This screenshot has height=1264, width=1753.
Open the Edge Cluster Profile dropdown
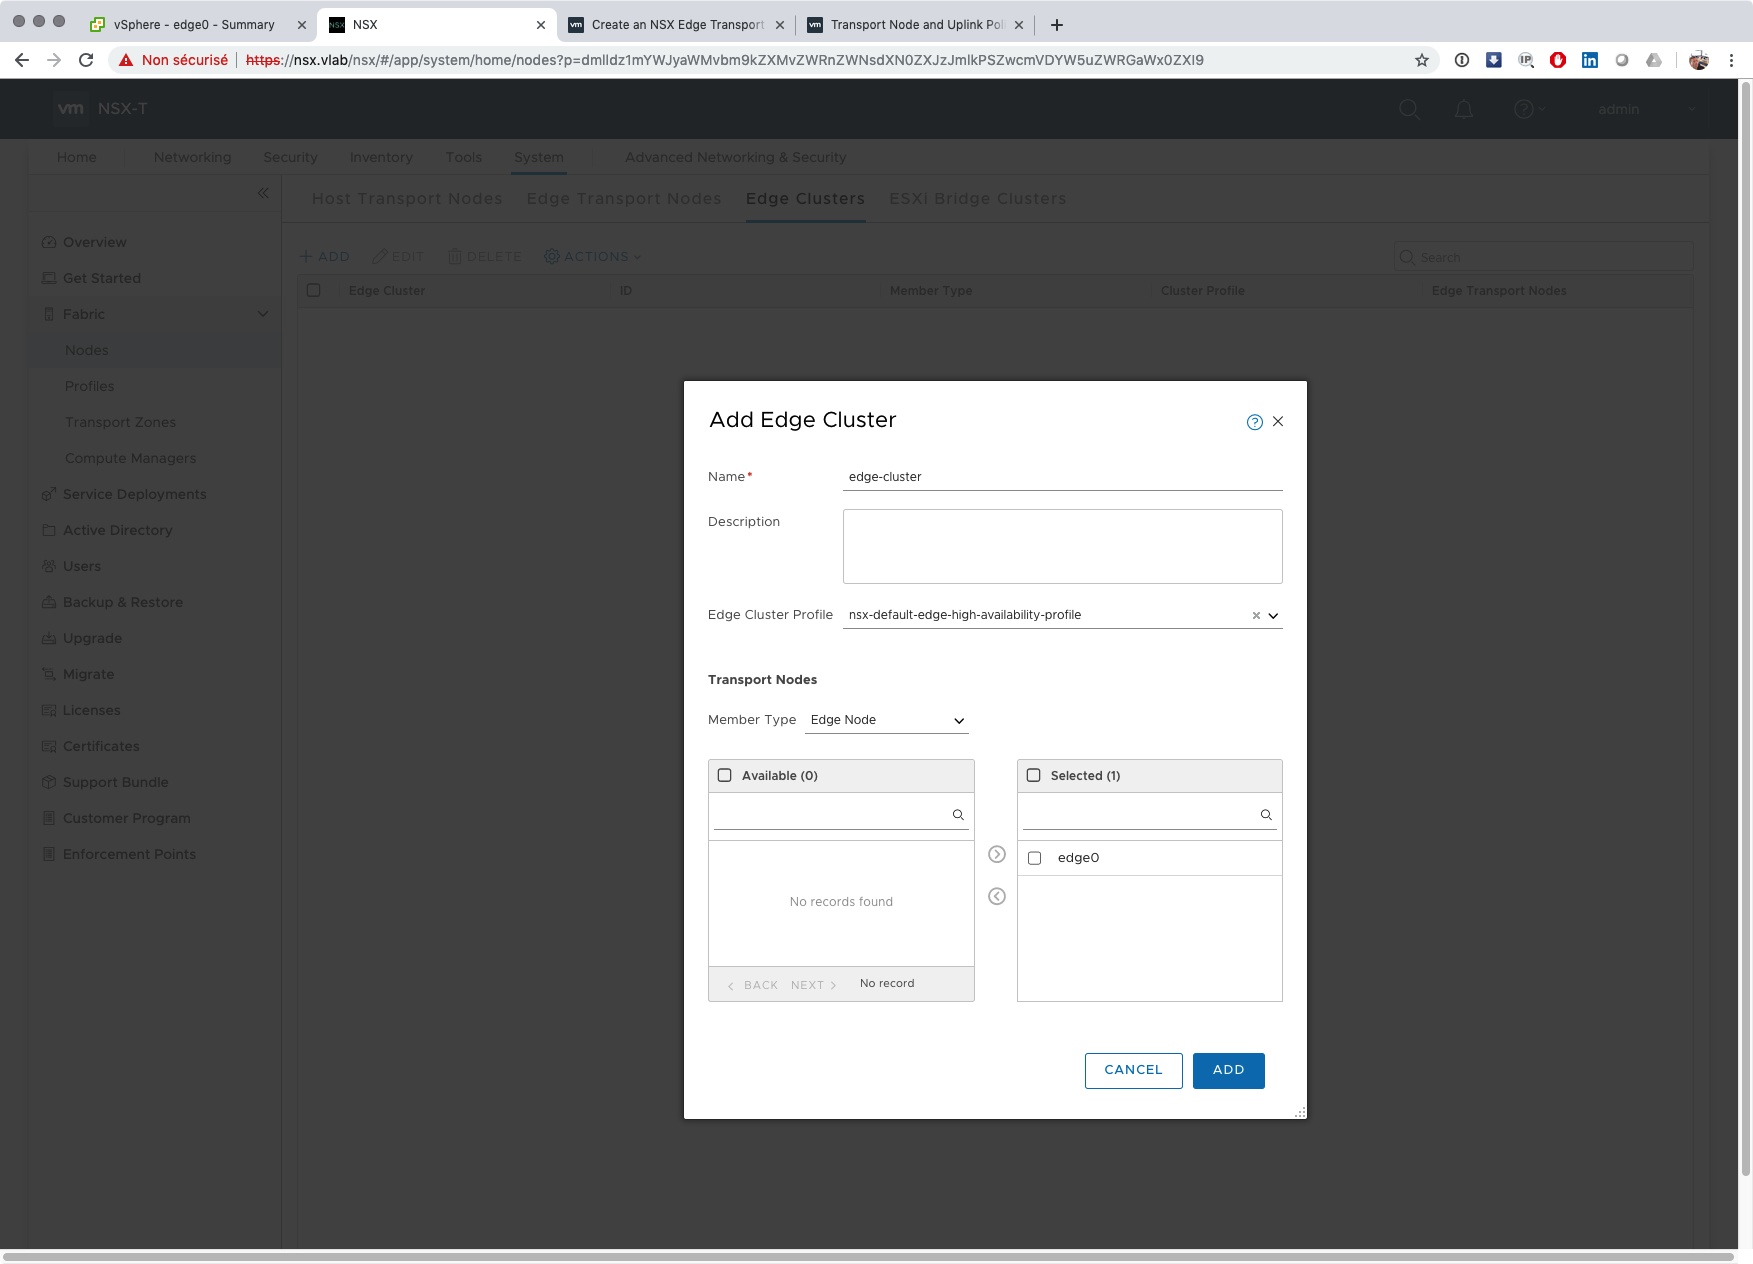click(x=1273, y=616)
